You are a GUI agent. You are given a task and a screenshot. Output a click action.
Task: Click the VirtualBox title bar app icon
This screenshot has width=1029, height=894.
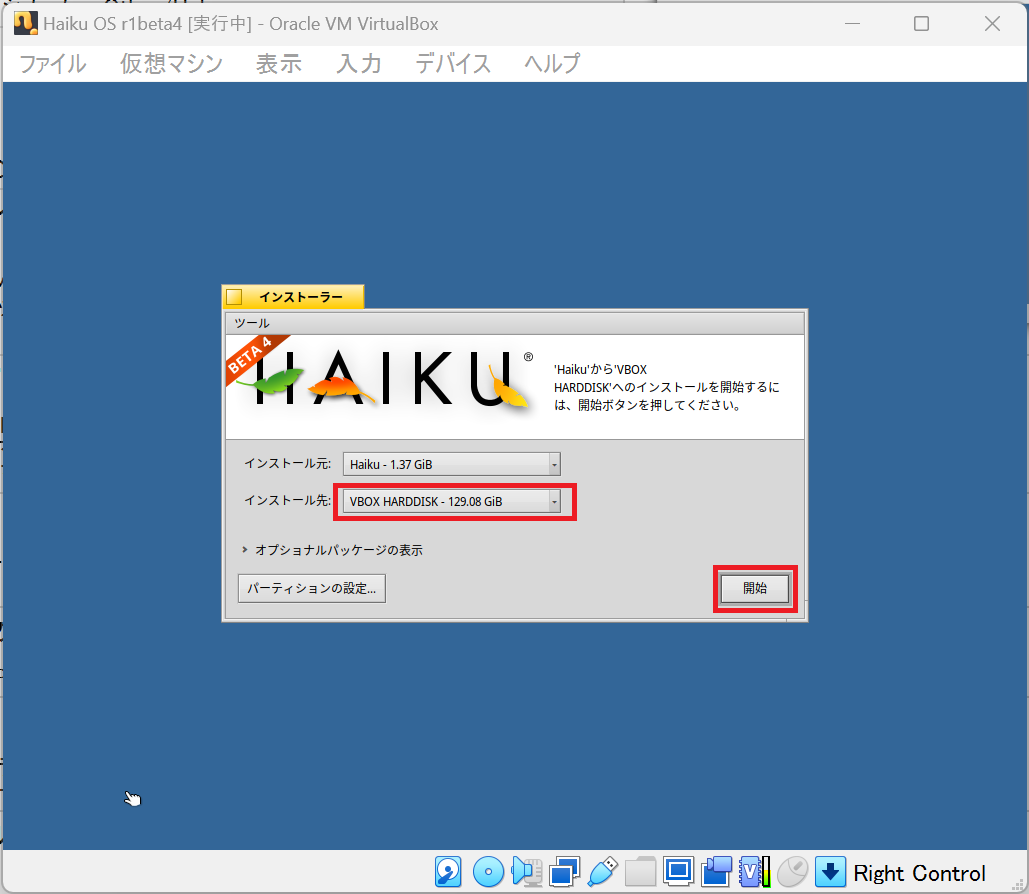[26, 24]
